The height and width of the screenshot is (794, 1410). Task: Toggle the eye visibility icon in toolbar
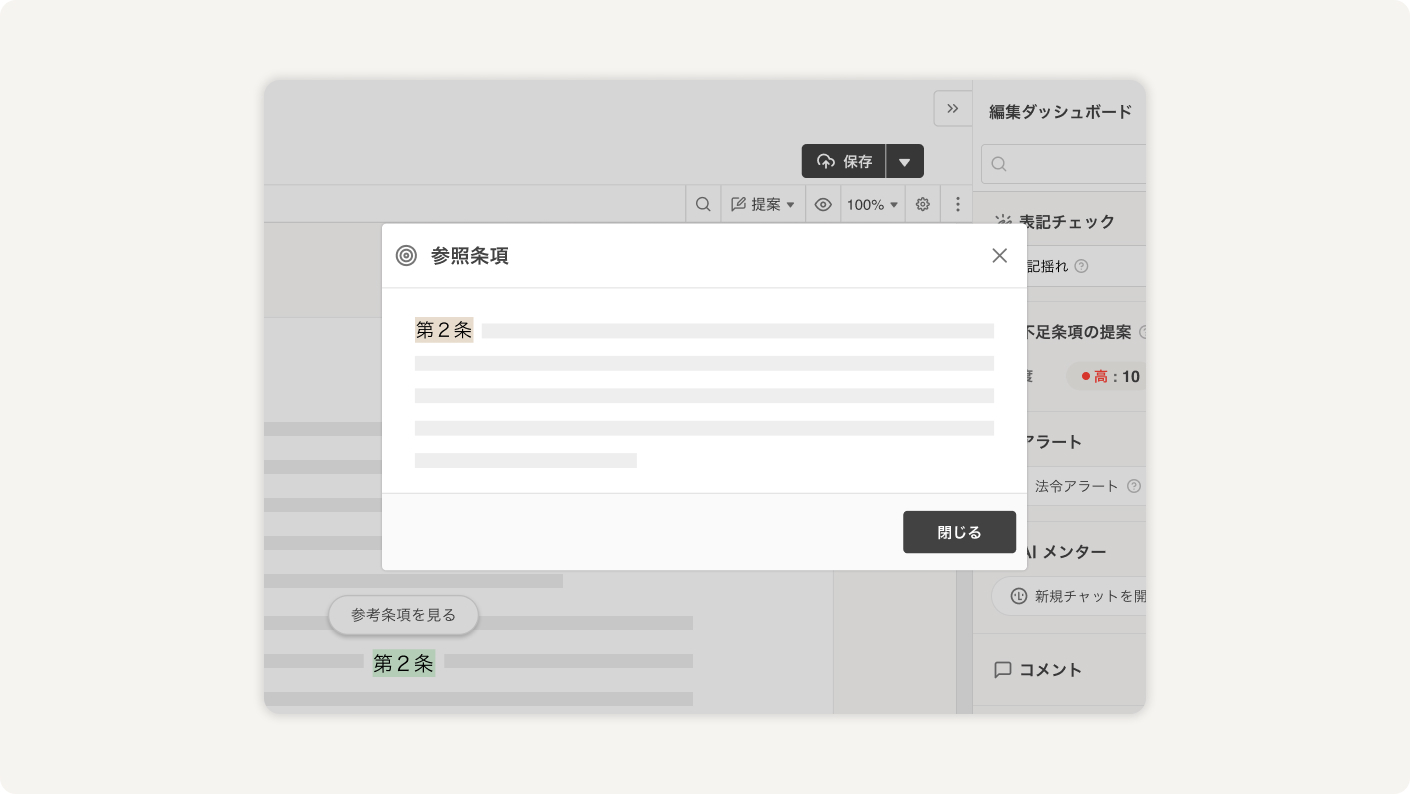point(823,204)
